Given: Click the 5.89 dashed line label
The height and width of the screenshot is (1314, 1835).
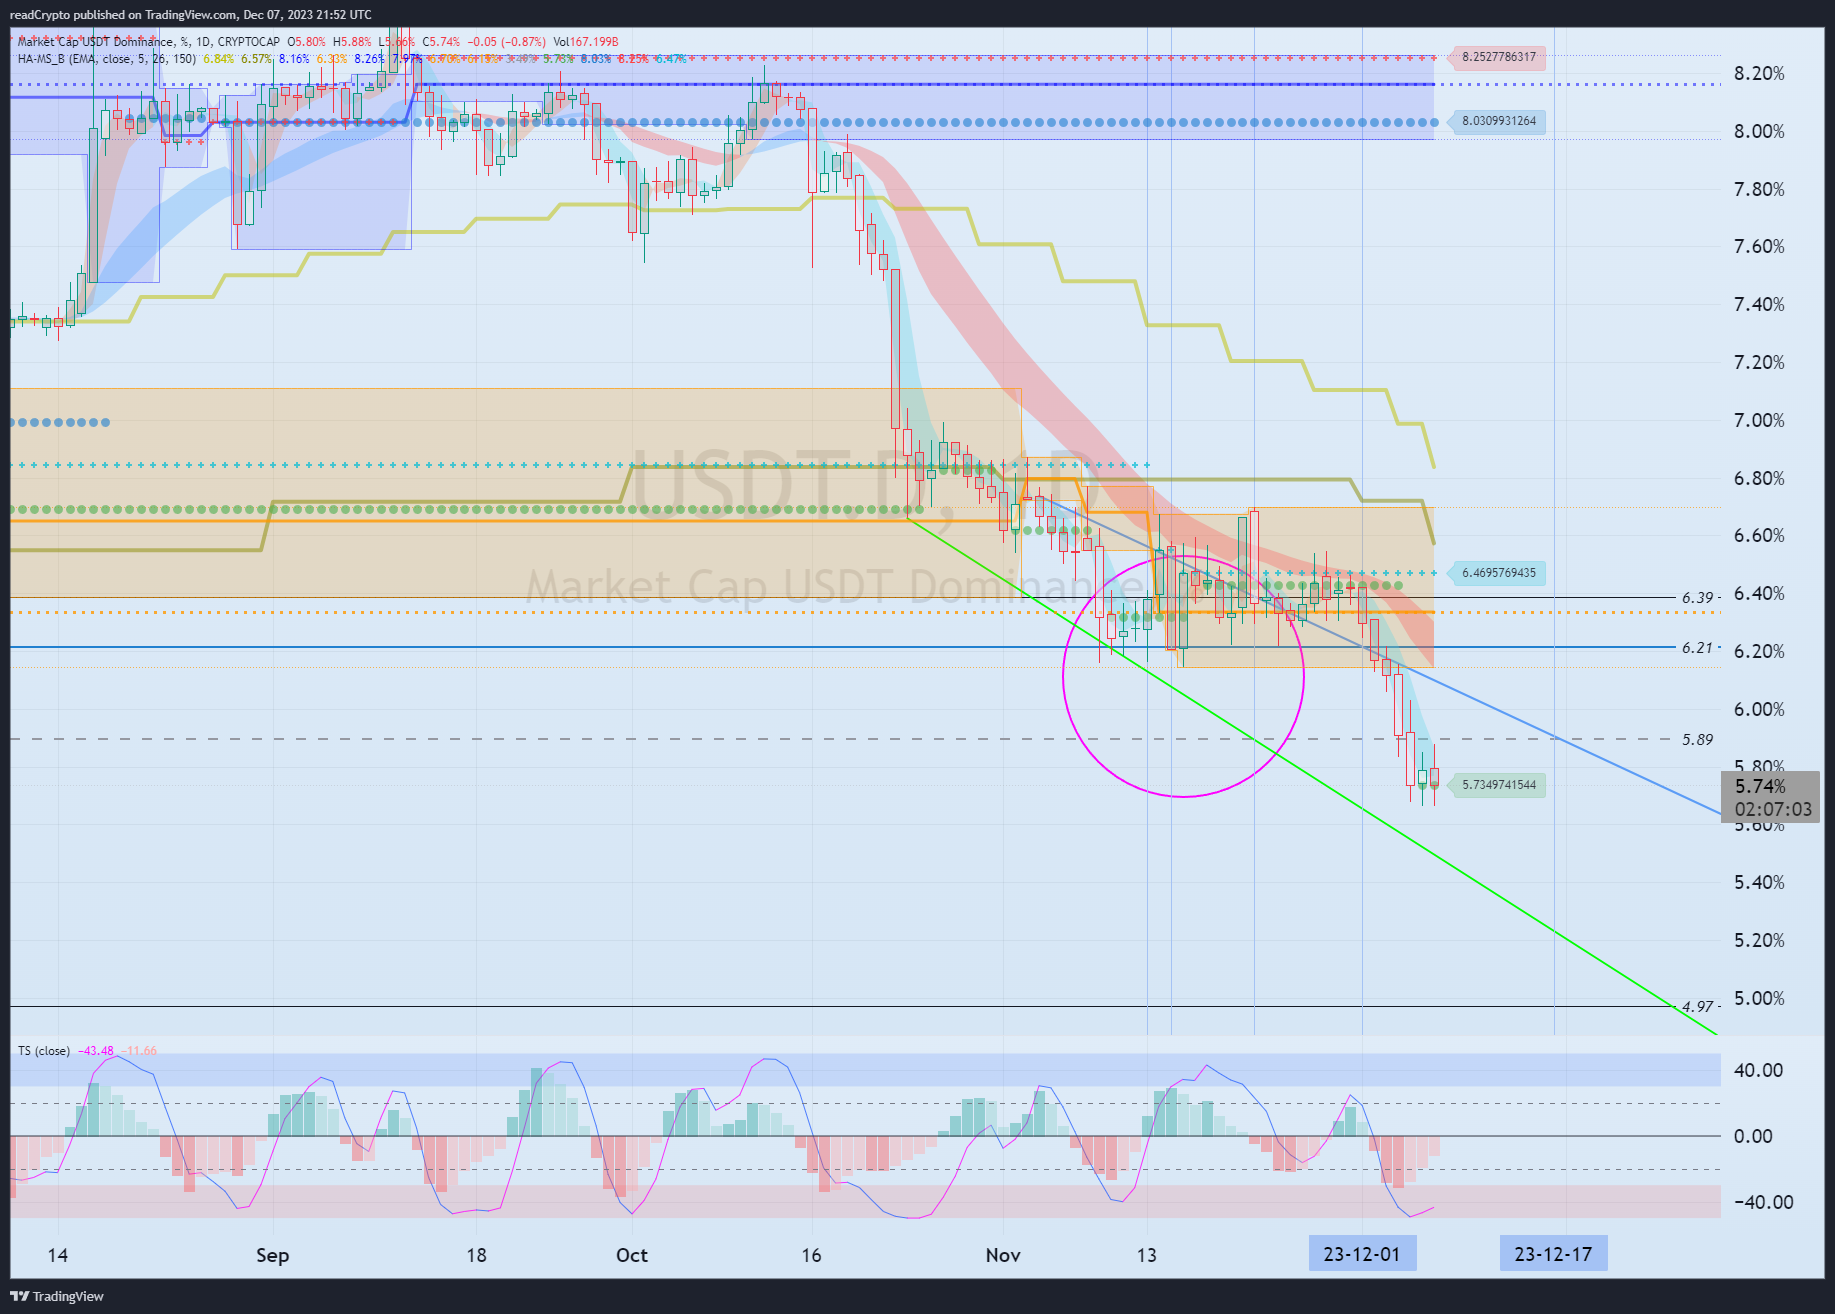Looking at the screenshot, I should click(1697, 740).
